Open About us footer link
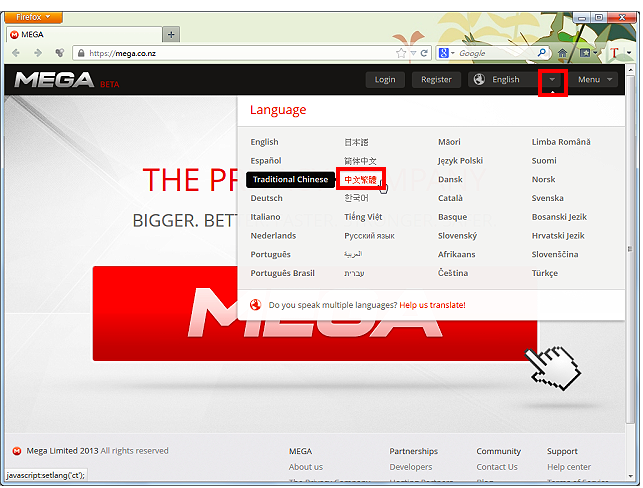643x488 pixels. tap(306, 467)
